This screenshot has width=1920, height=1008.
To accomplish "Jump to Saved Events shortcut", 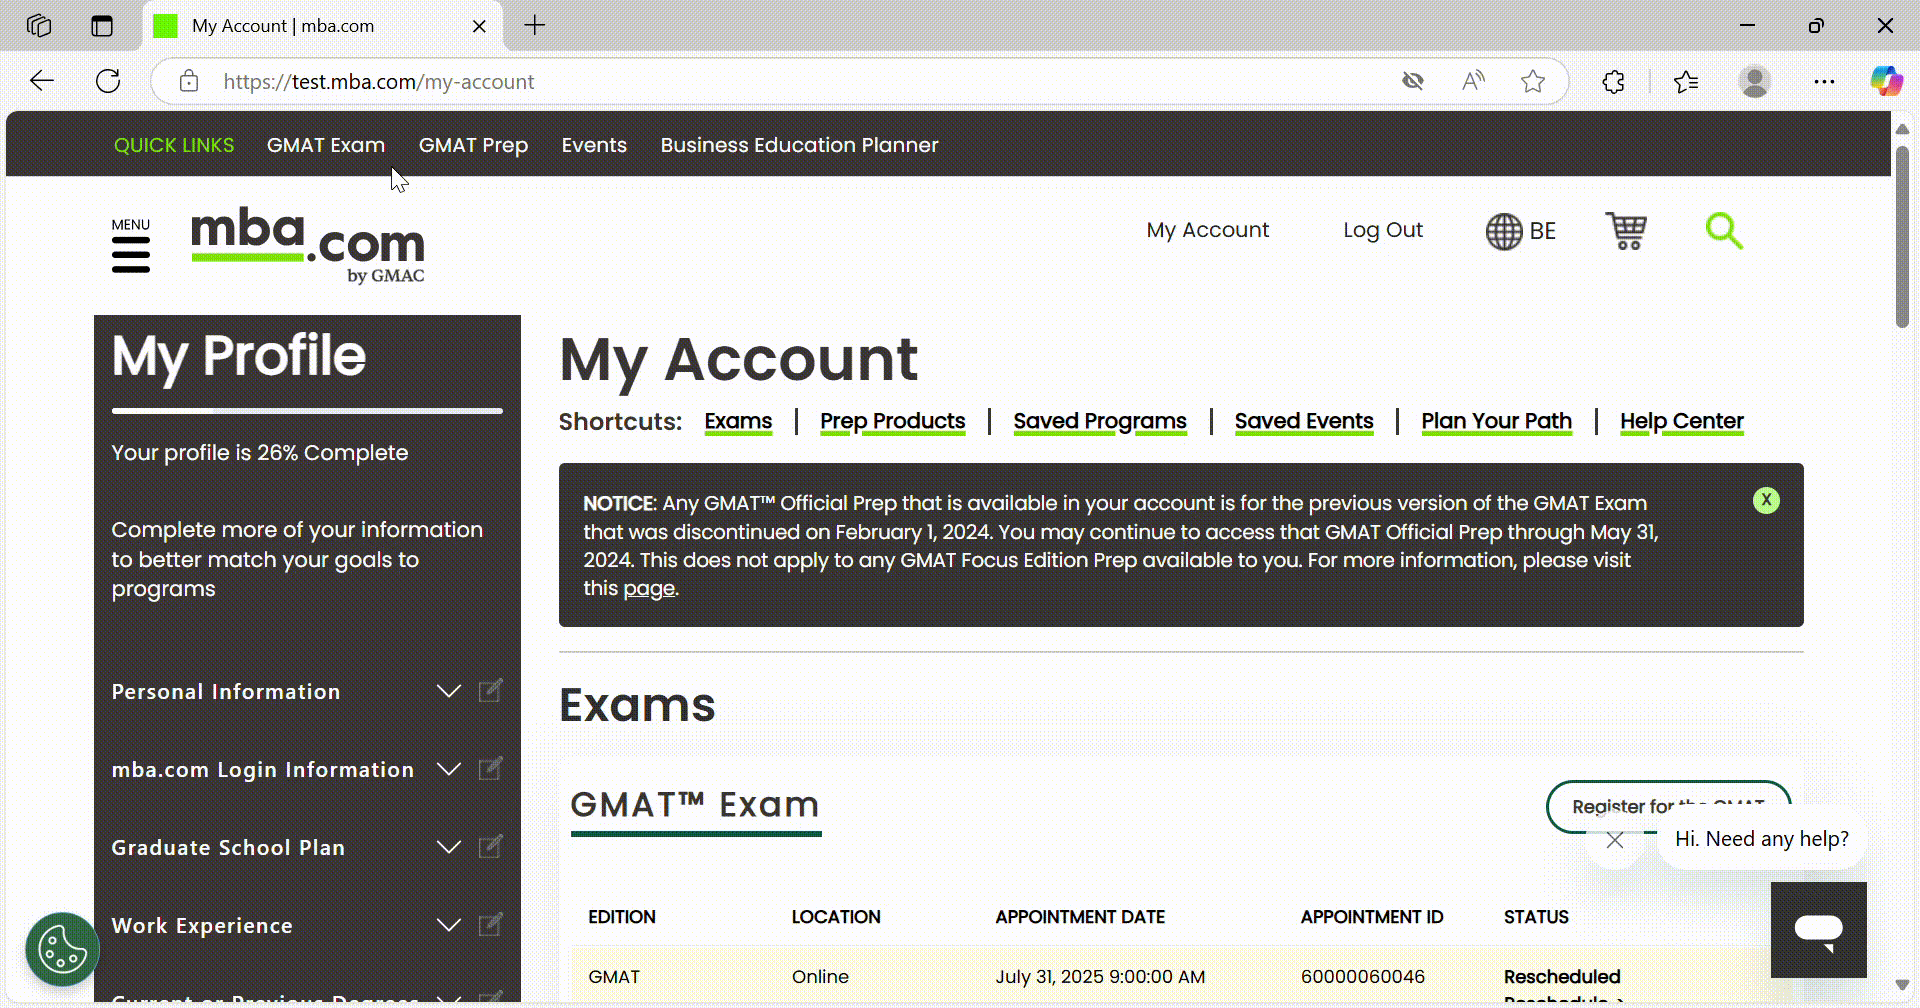I will point(1304,421).
